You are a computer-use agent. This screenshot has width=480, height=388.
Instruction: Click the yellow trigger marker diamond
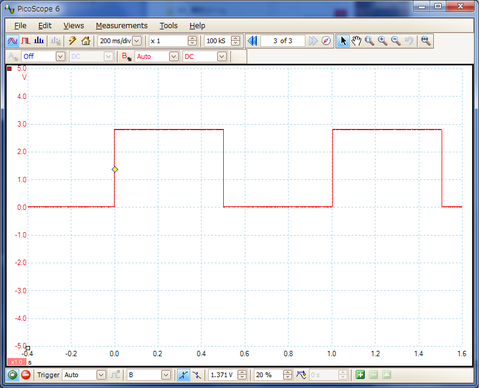click(x=115, y=169)
